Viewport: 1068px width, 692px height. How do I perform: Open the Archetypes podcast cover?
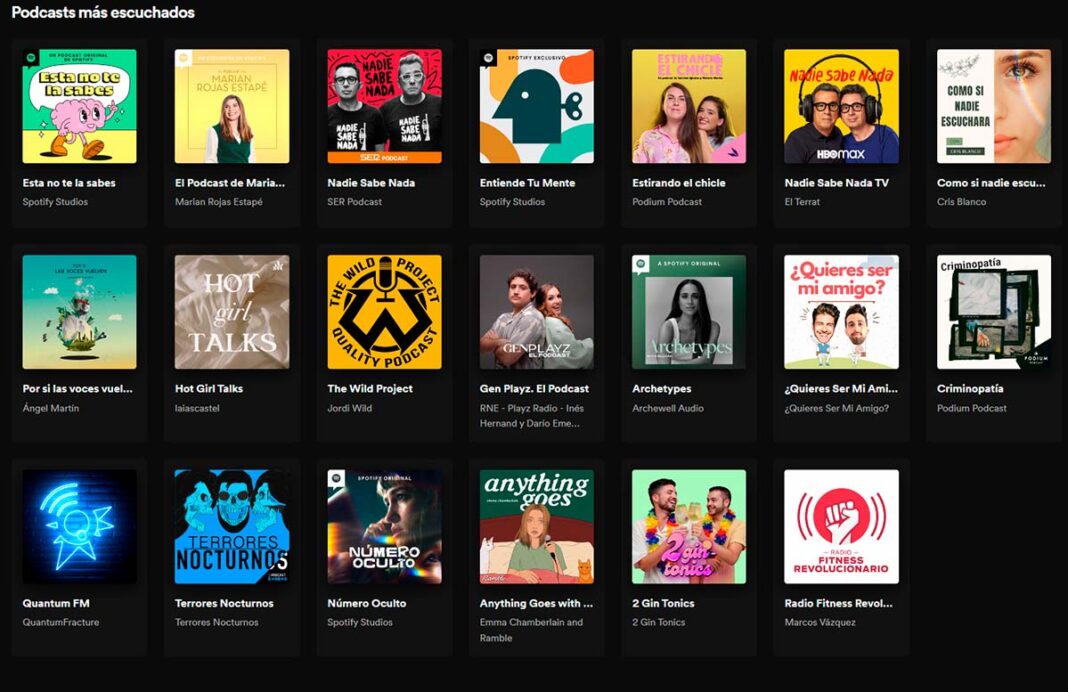point(688,312)
